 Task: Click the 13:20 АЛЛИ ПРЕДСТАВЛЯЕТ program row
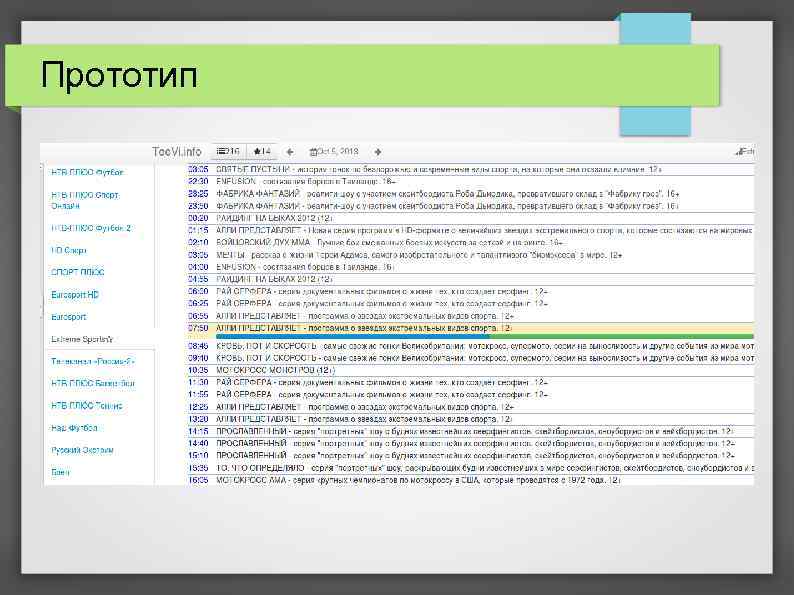[x=470, y=419]
